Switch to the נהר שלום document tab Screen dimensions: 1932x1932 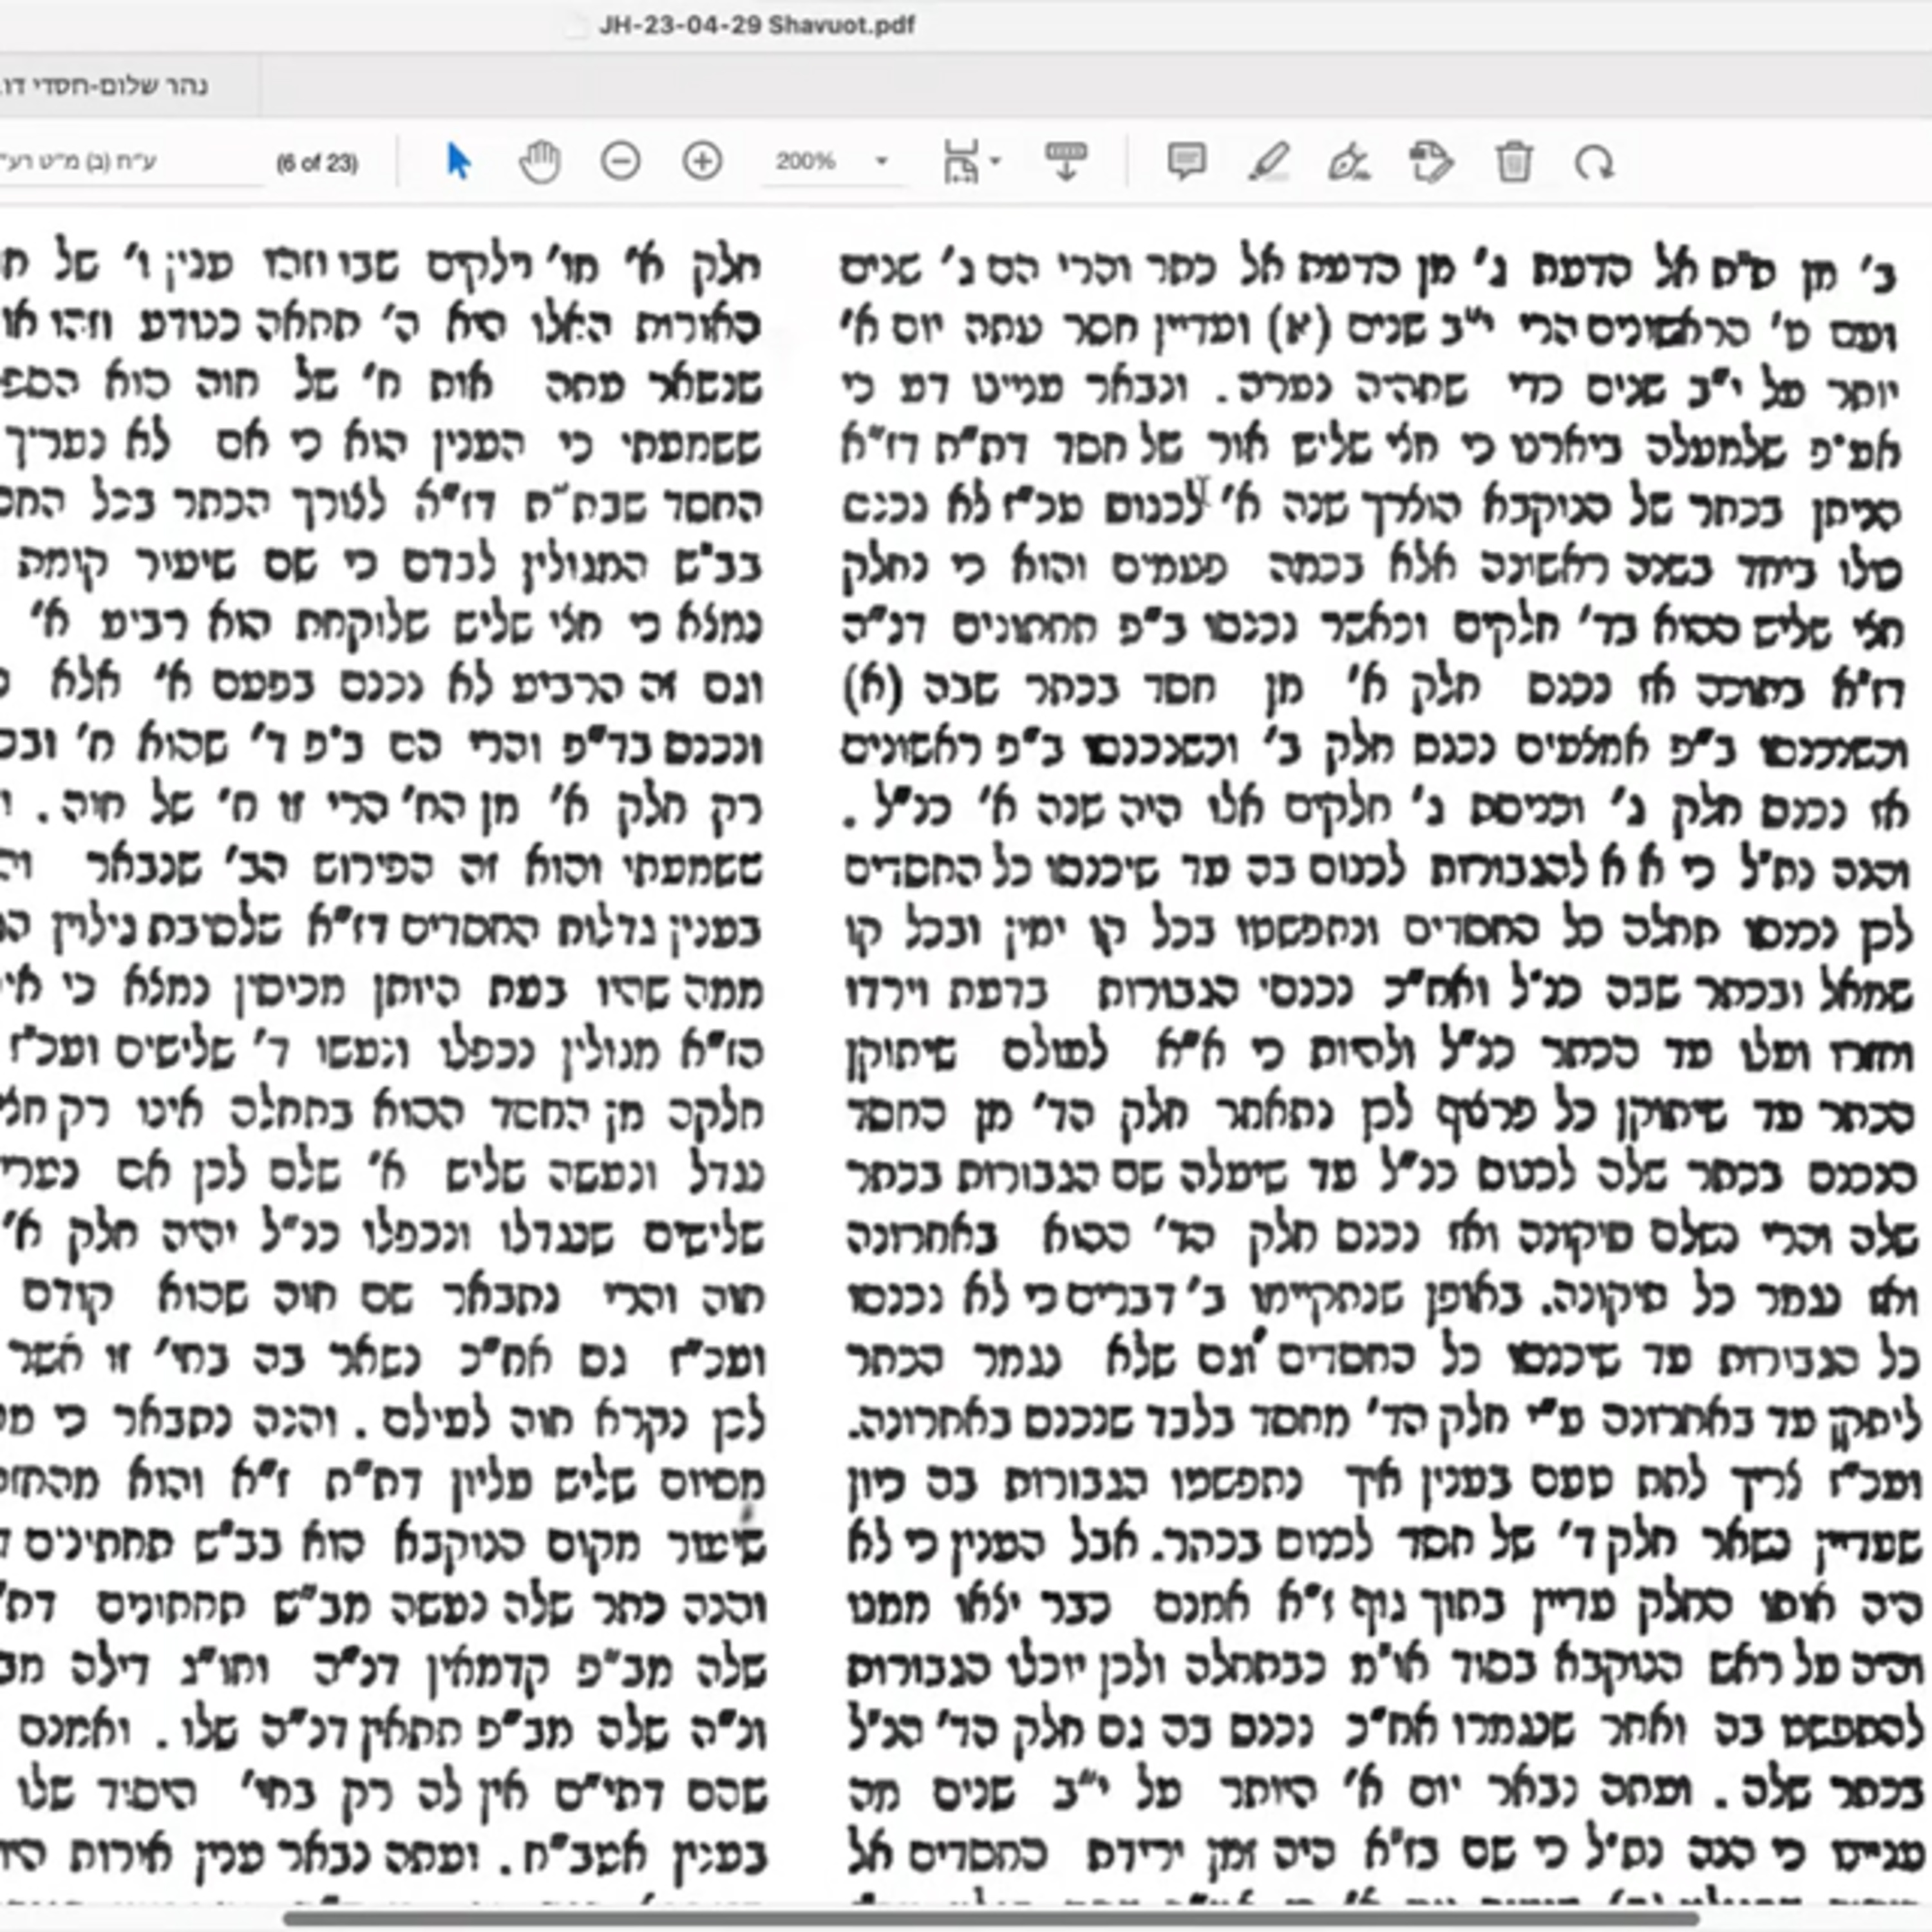click(x=129, y=86)
